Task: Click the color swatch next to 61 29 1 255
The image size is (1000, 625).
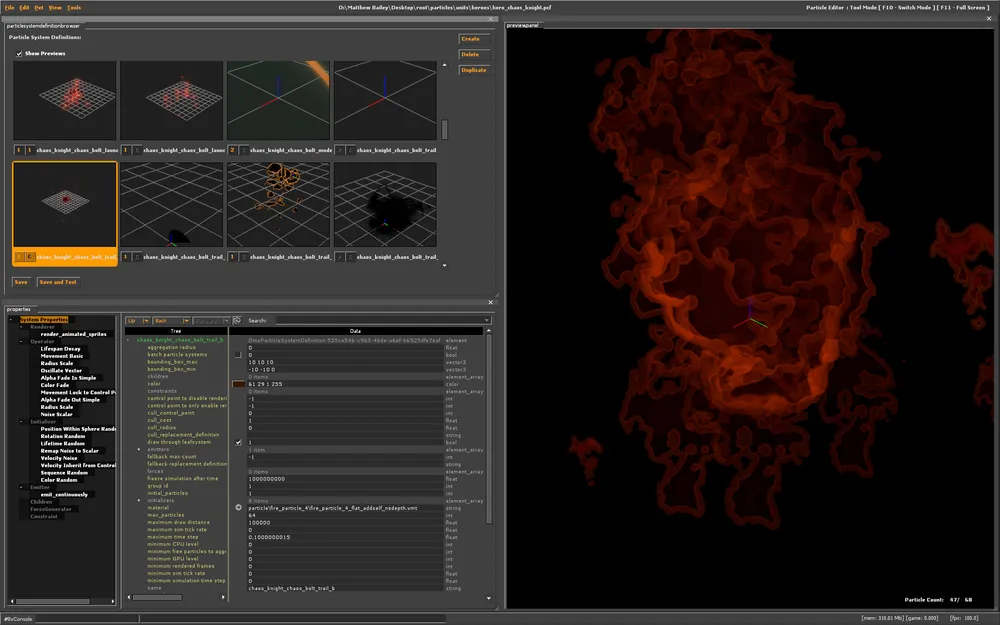Action: click(238, 384)
